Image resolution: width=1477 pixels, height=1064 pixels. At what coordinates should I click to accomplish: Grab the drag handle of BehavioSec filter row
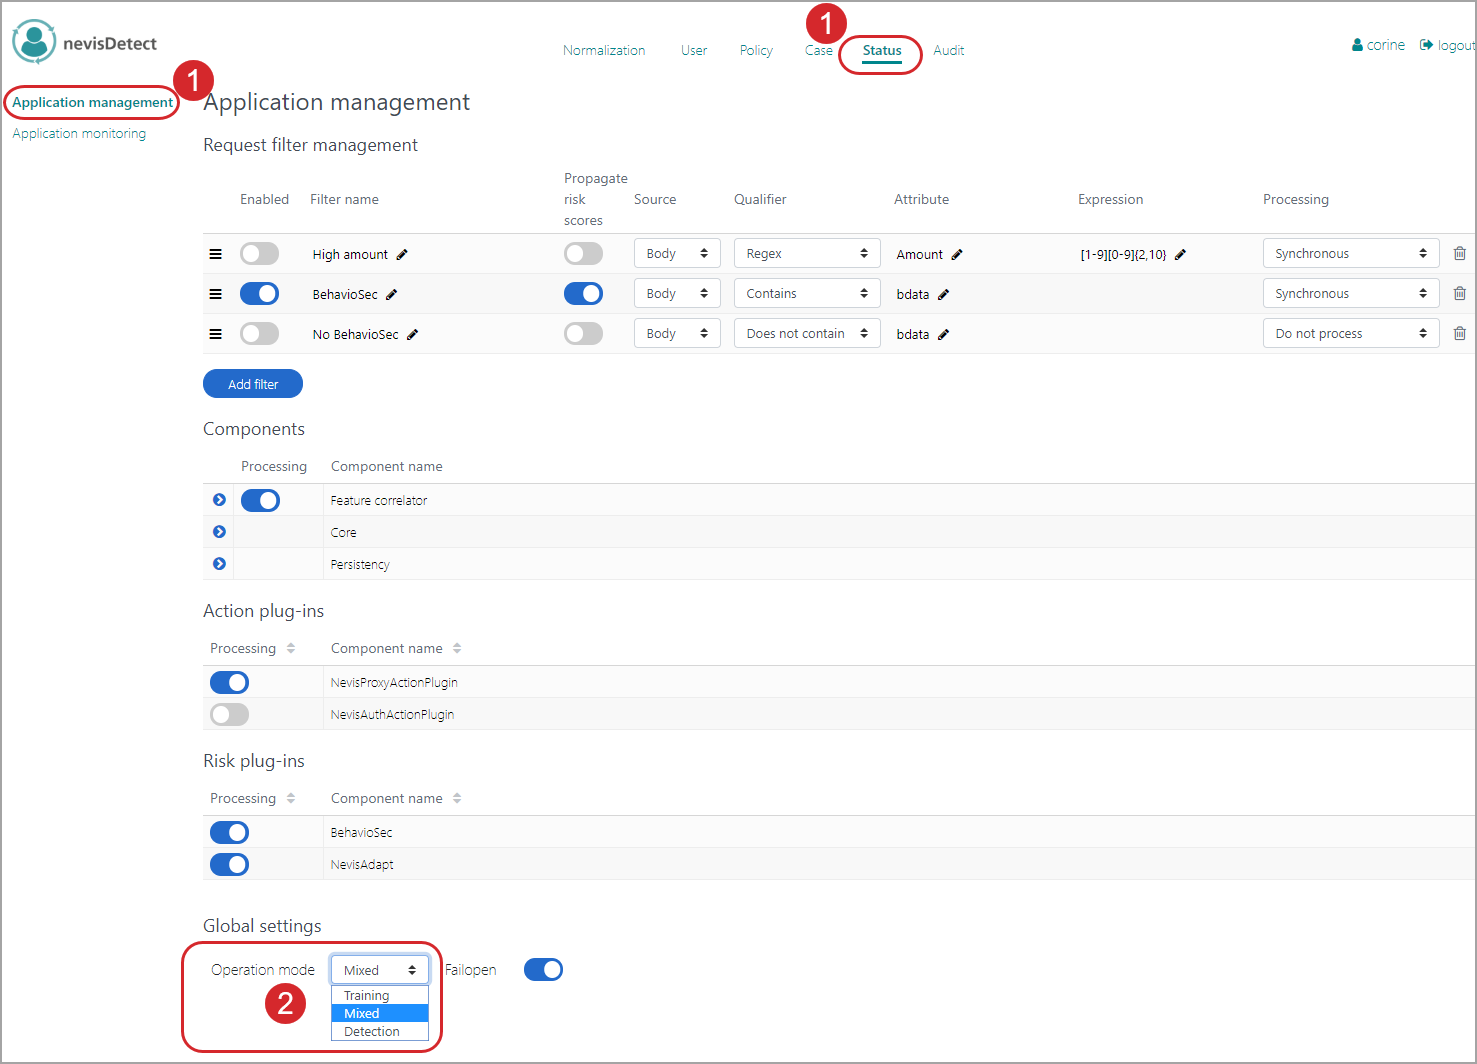(215, 294)
